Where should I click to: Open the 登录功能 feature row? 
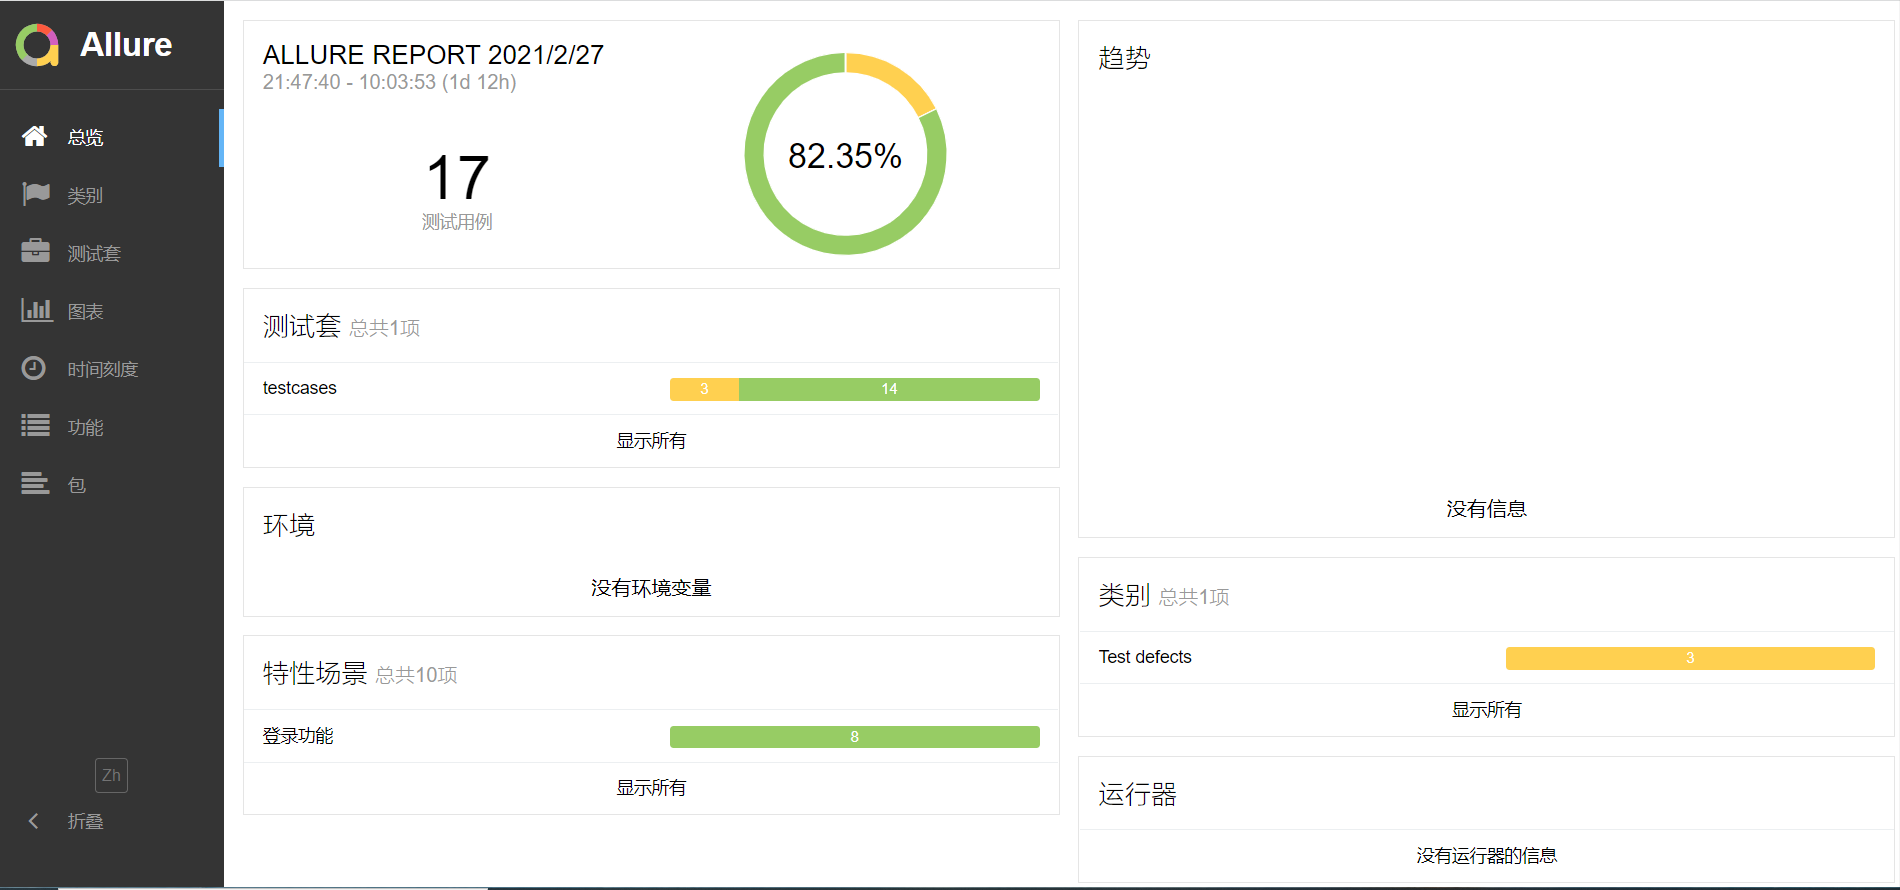pos(651,736)
